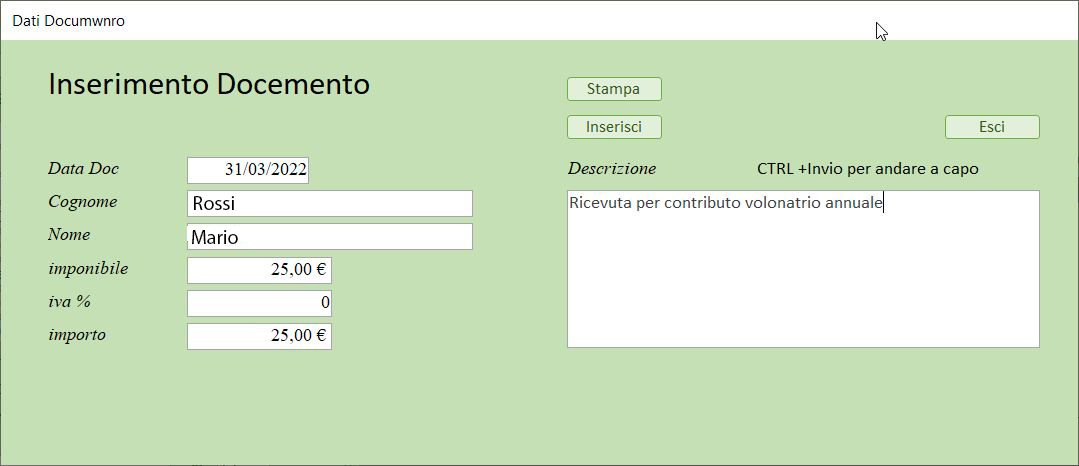Viewport: 1079px width, 466px height.
Task: Focus the Data Doc date field
Action: click(248, 170)
